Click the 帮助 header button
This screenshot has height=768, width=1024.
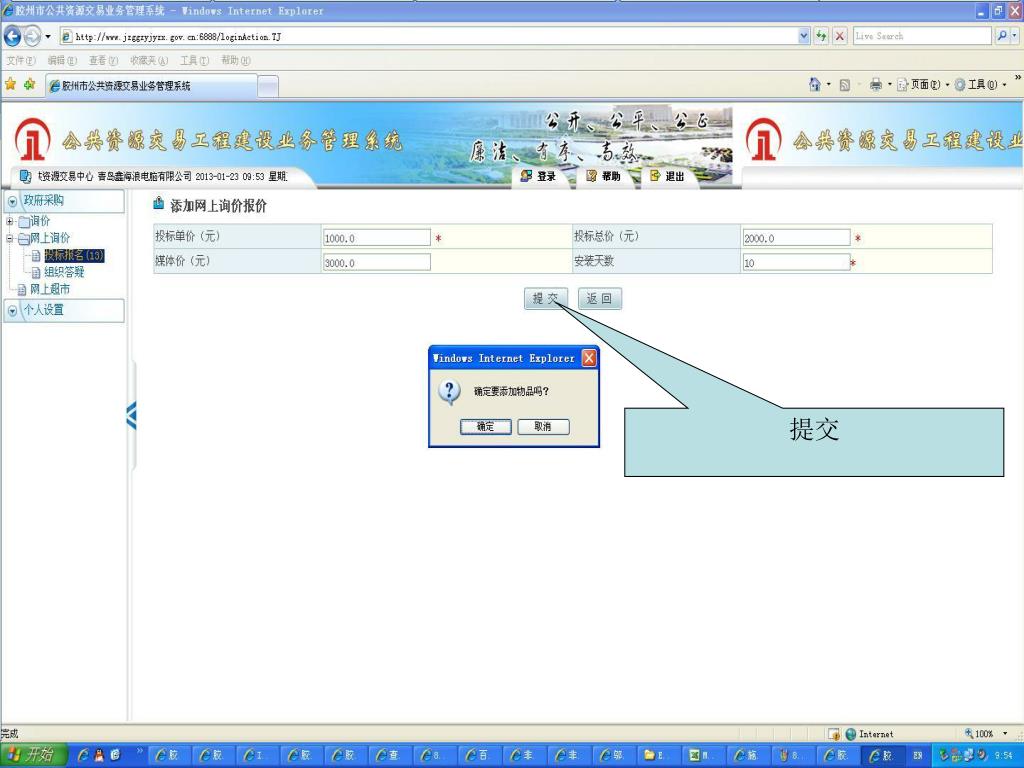[x=603, y=176]
